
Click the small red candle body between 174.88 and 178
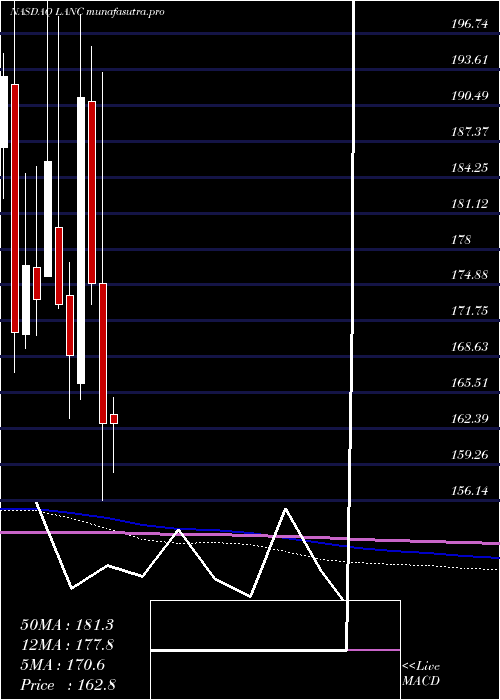coord(37,283)
